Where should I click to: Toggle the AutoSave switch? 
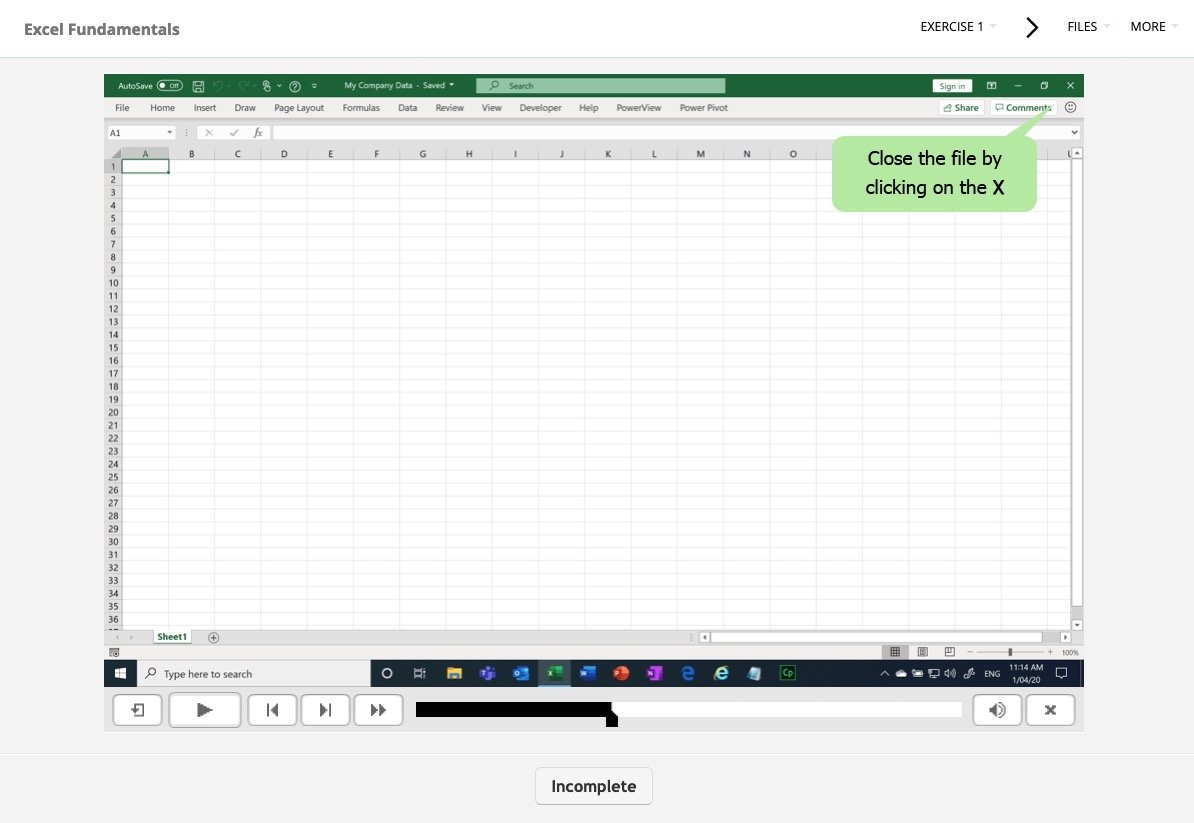coord(169,86)
